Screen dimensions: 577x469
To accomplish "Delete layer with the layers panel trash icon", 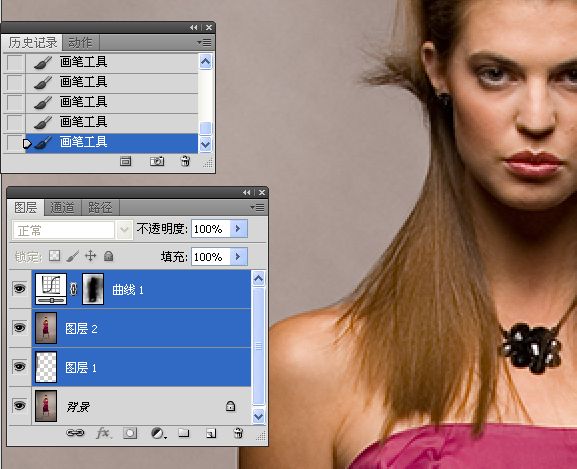I will (238, 433).
